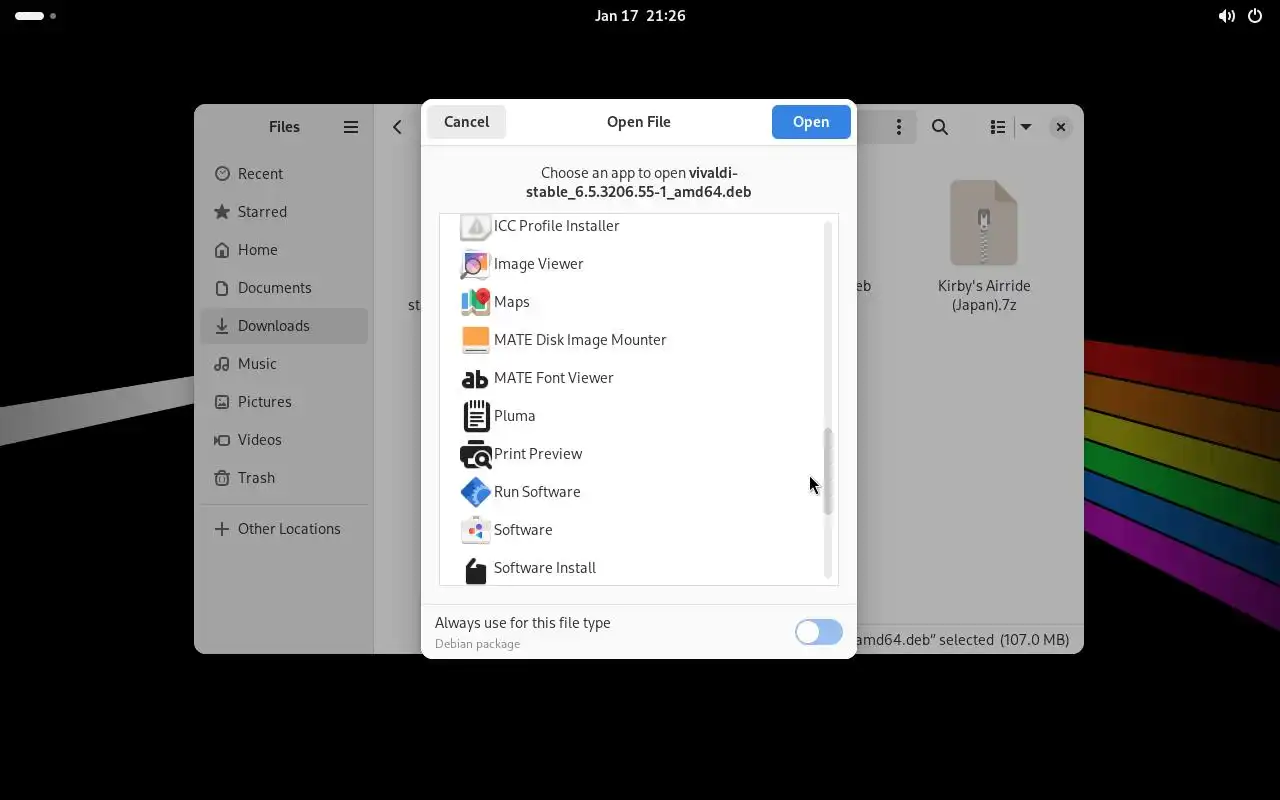Viewport: 1280px width, 800px height.
Task: Open Pictures in Files sidebar
Action: [284, 402]
